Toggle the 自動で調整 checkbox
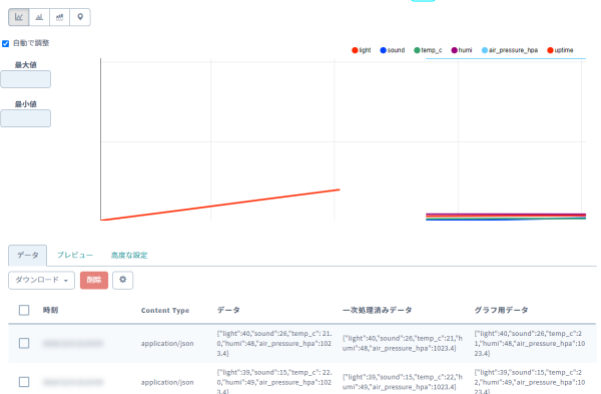This screenshot has width=601, height=394. (5, 43)
